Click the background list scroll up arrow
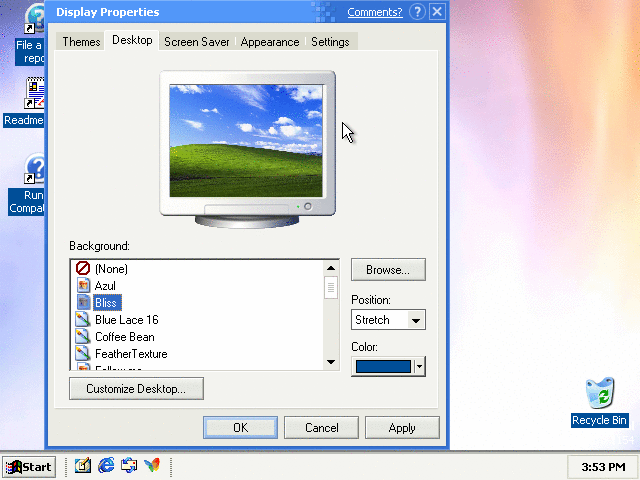Viewport: 640px width, 480px height. coord(331,268)
